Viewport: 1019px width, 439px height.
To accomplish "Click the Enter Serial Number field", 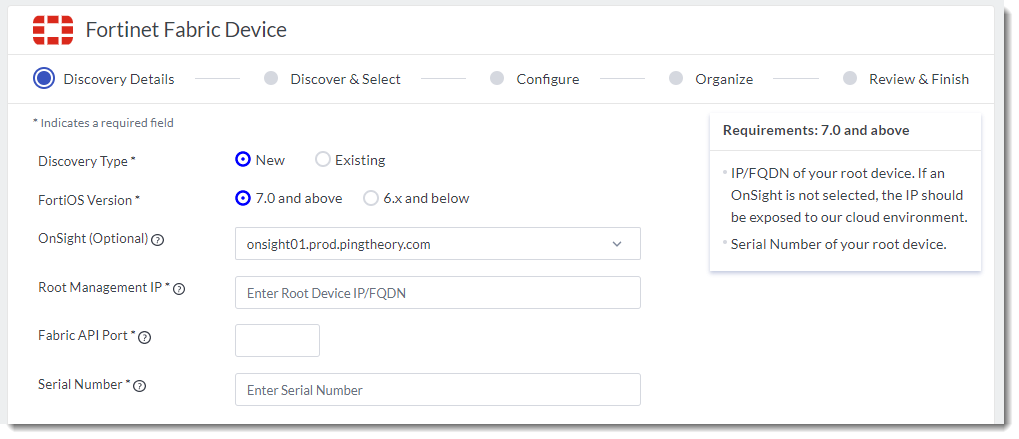I will point(437,390).
